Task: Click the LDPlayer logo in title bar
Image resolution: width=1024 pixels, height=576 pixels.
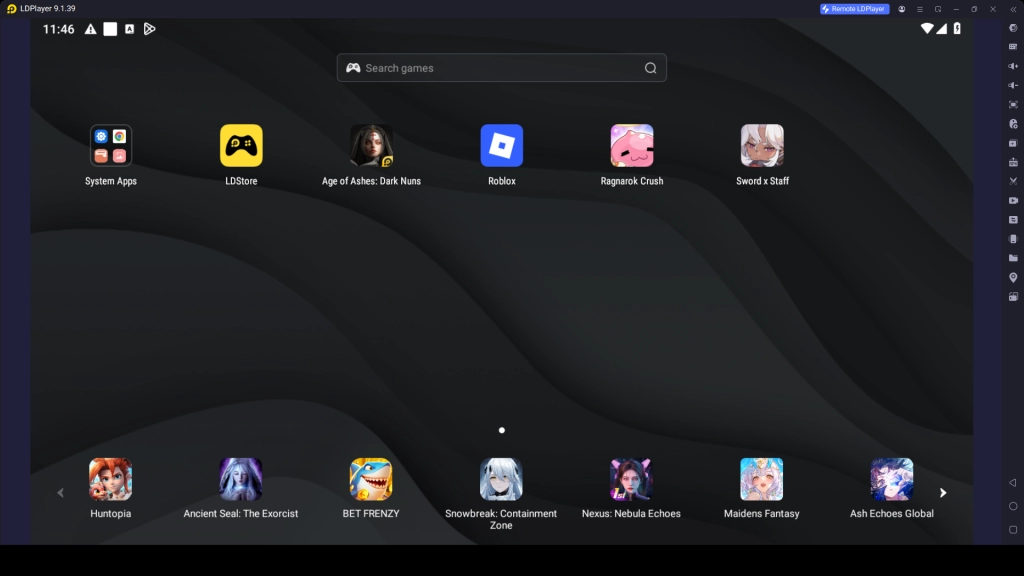Action: tap(11, 9)
